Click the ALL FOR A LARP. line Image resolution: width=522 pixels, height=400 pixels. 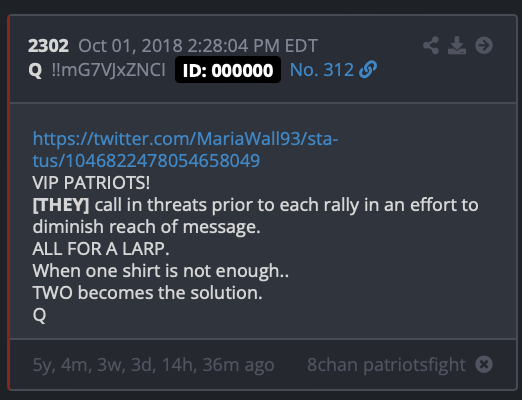(x=101, y=249)
